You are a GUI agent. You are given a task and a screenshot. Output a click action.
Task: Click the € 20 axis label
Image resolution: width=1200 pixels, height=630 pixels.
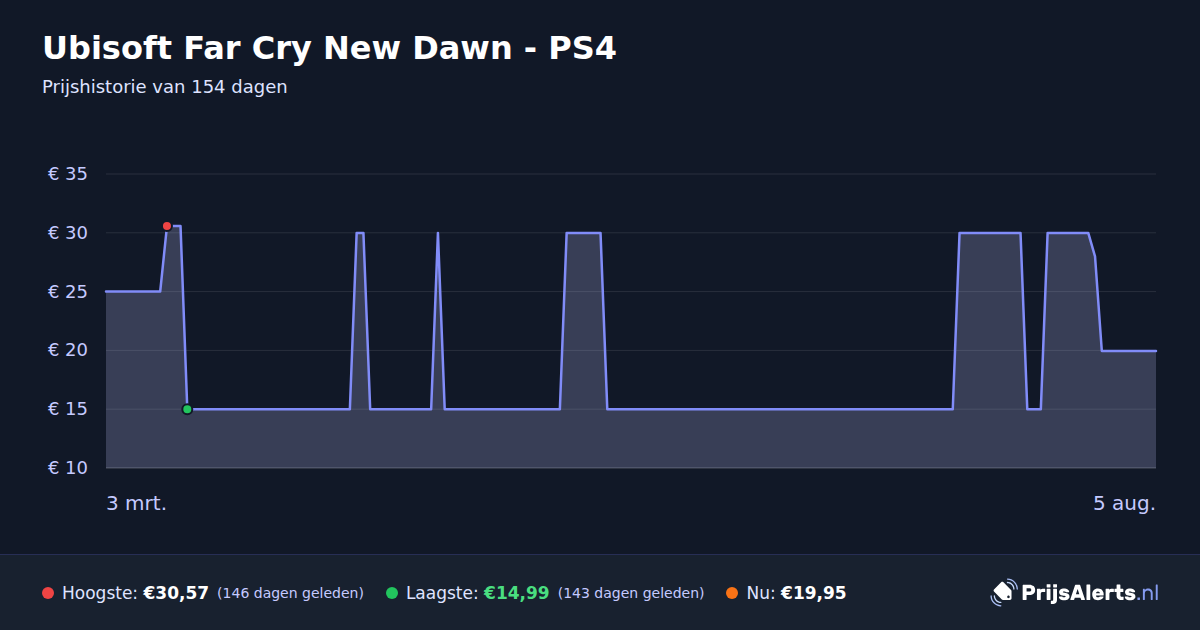click(68, 350)
